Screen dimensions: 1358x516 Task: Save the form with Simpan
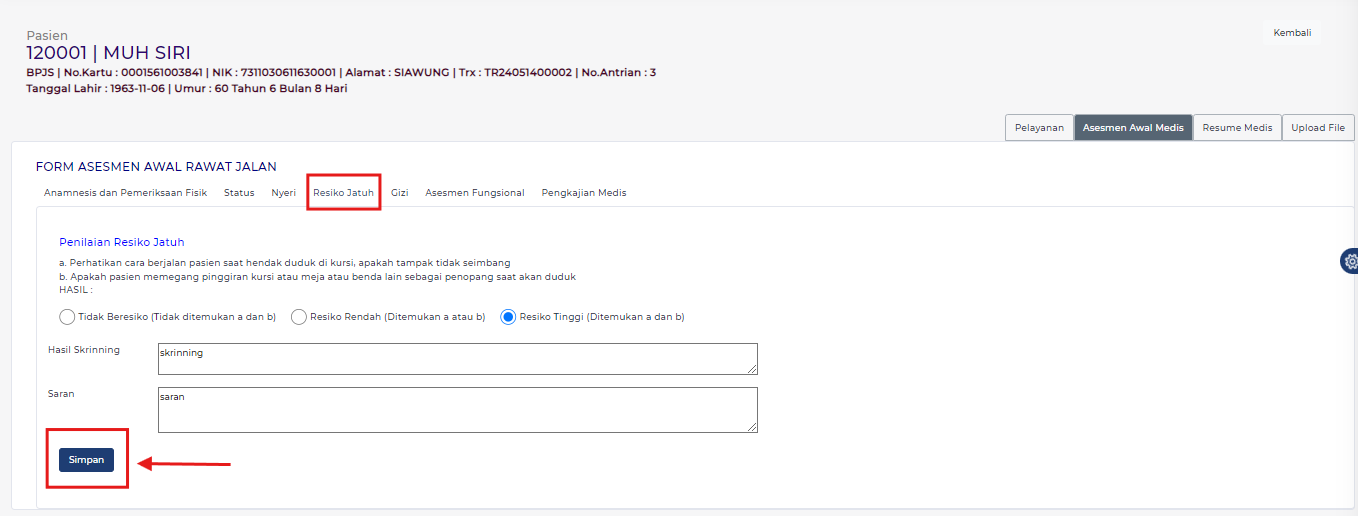pyautogui.click(x=86, y=460)
